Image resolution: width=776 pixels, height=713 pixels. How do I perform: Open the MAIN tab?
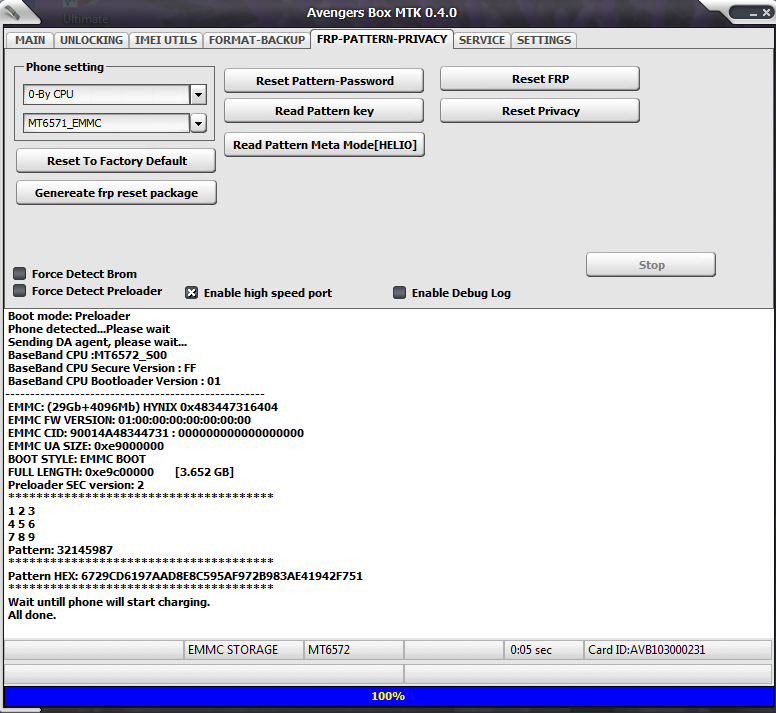(x=30, y=40)
